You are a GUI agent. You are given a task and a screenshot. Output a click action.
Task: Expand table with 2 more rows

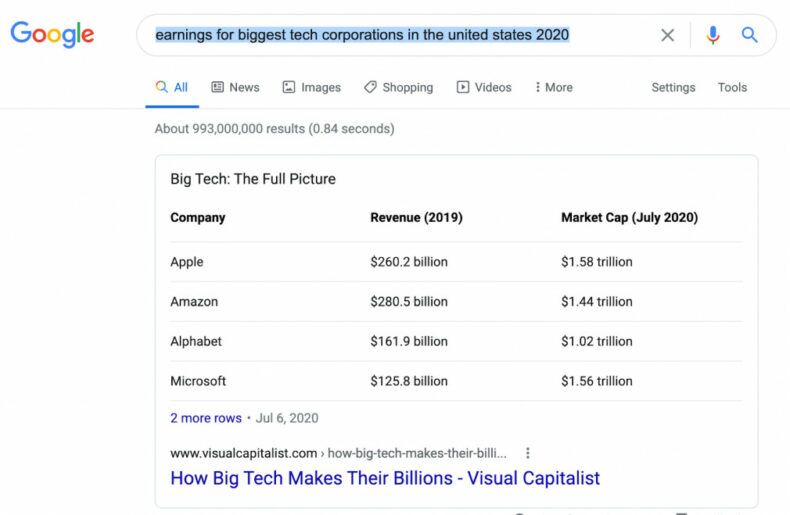[206, 418]
